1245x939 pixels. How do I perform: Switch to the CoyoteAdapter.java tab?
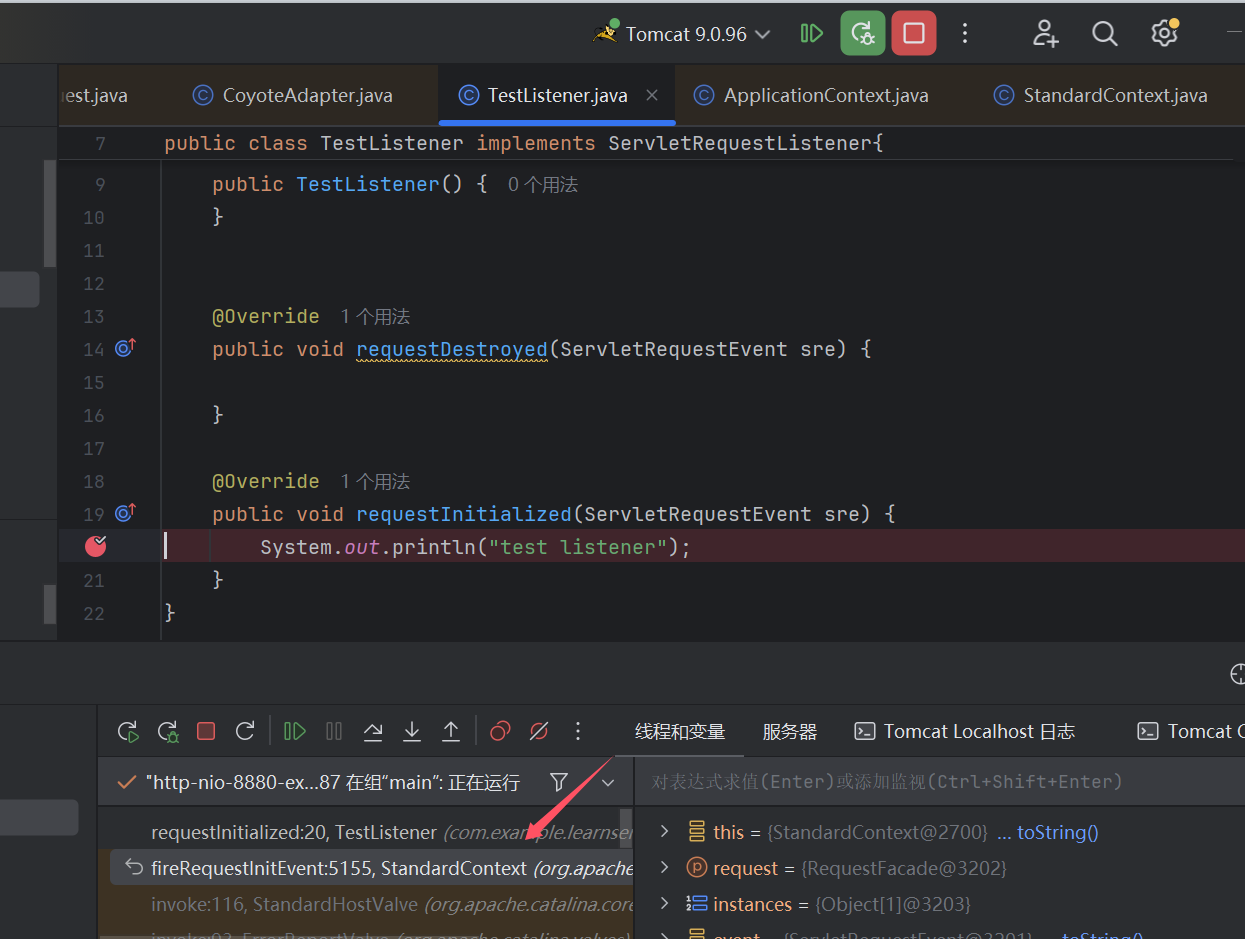pos(293,96)
